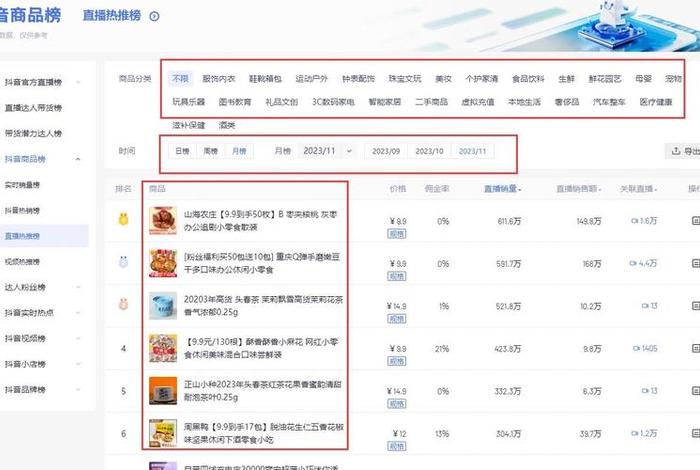Open 抖音热销榜 in the sidebar
The image size is (700, 470).
[x=22, y=210]
